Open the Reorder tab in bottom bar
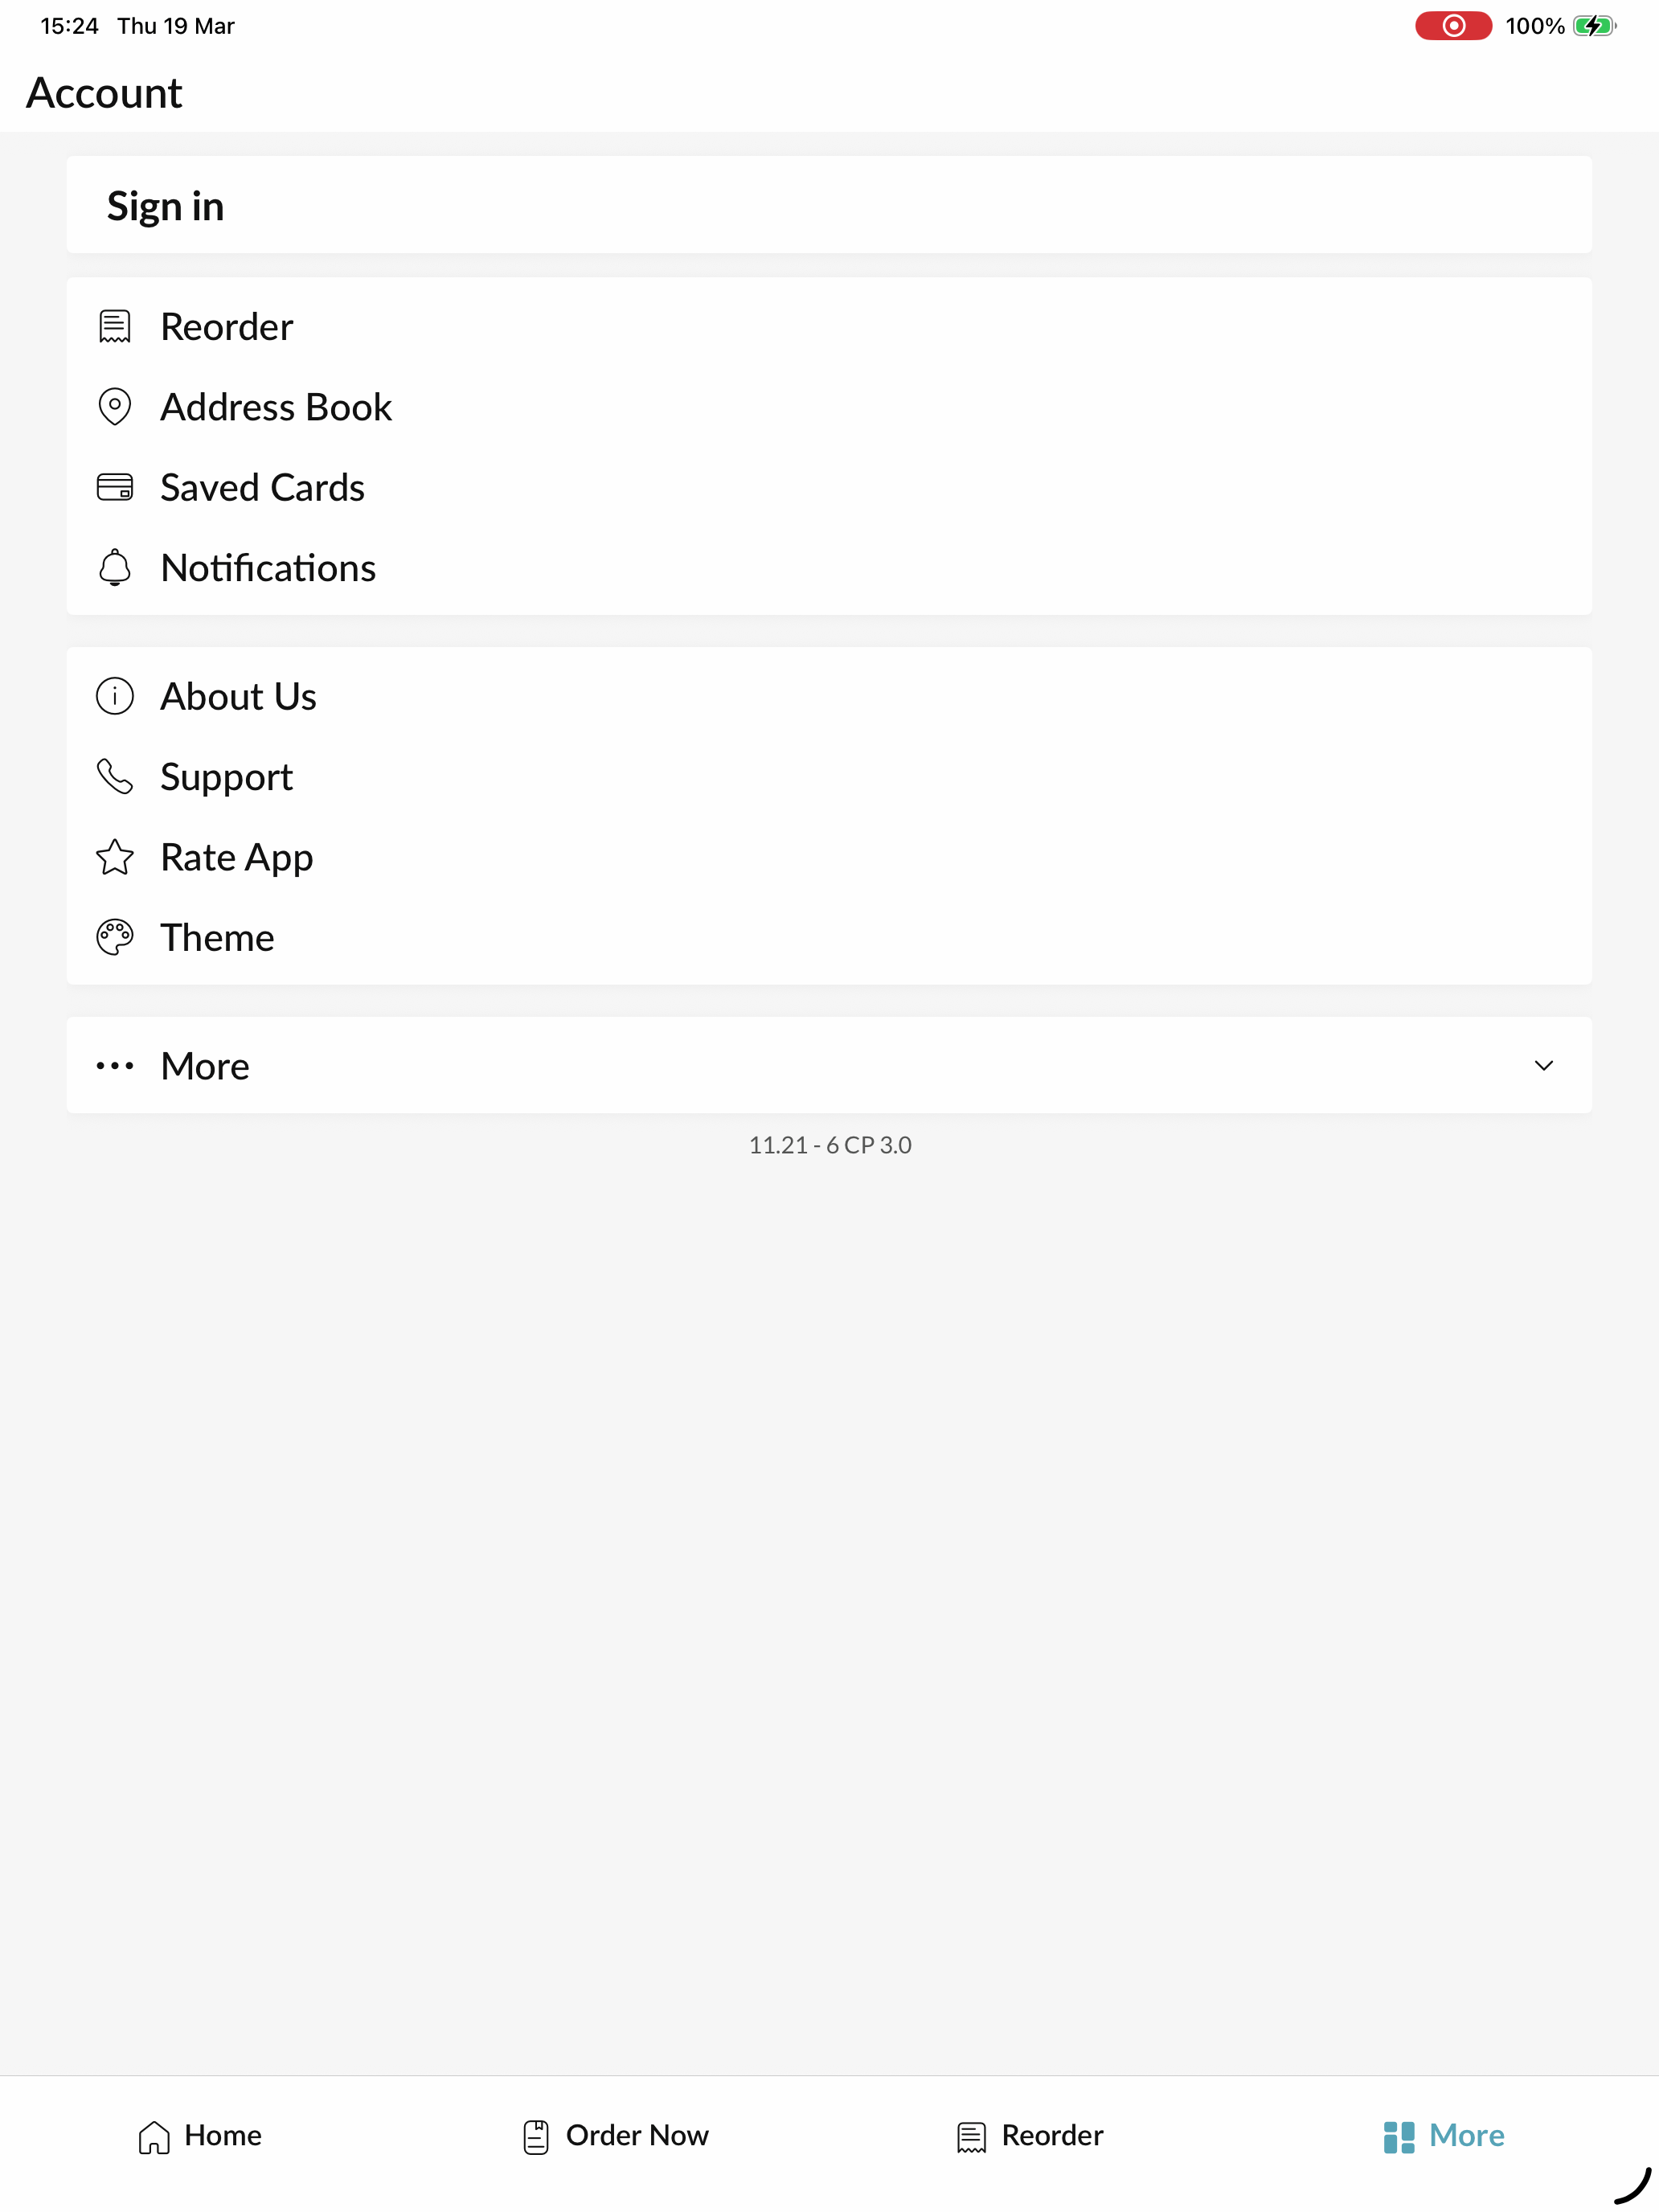Image resolution: width=1659 pixels, height=2212 pixels. tap(1029, 2136)
